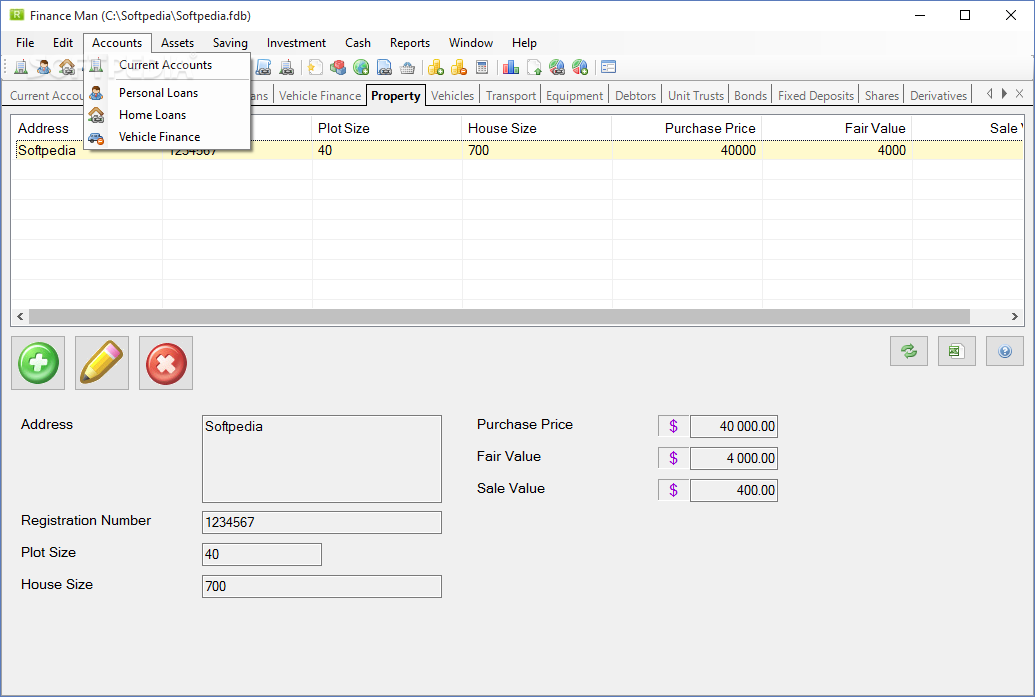Close the current tab with the tab-strip X
The height and width of the screenshot is (697, 1035).
1020,94
